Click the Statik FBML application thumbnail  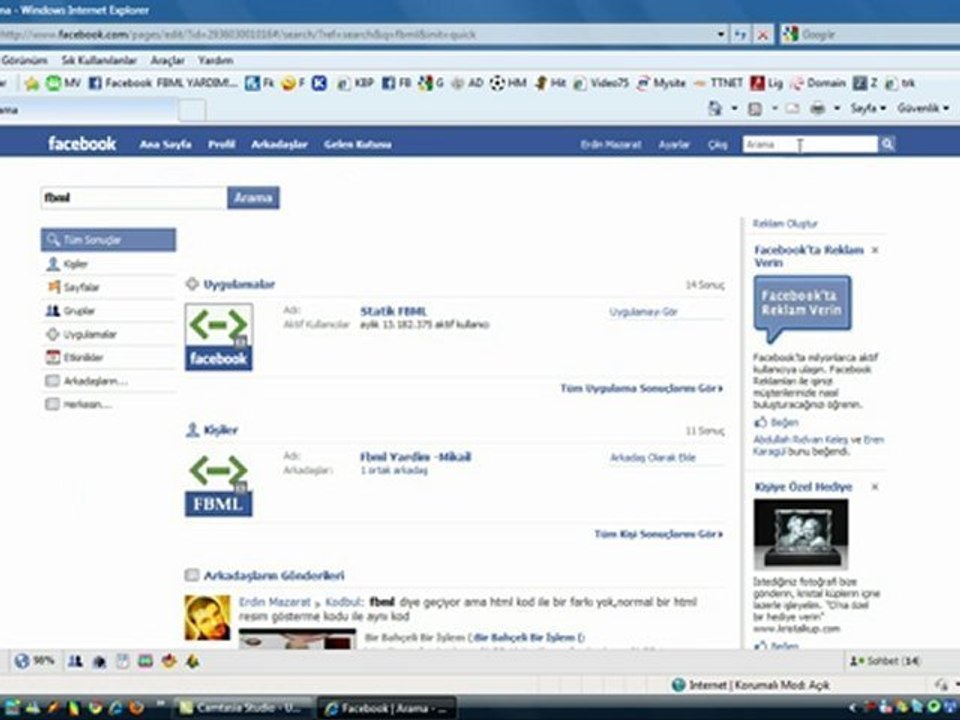tap(219, 337)
